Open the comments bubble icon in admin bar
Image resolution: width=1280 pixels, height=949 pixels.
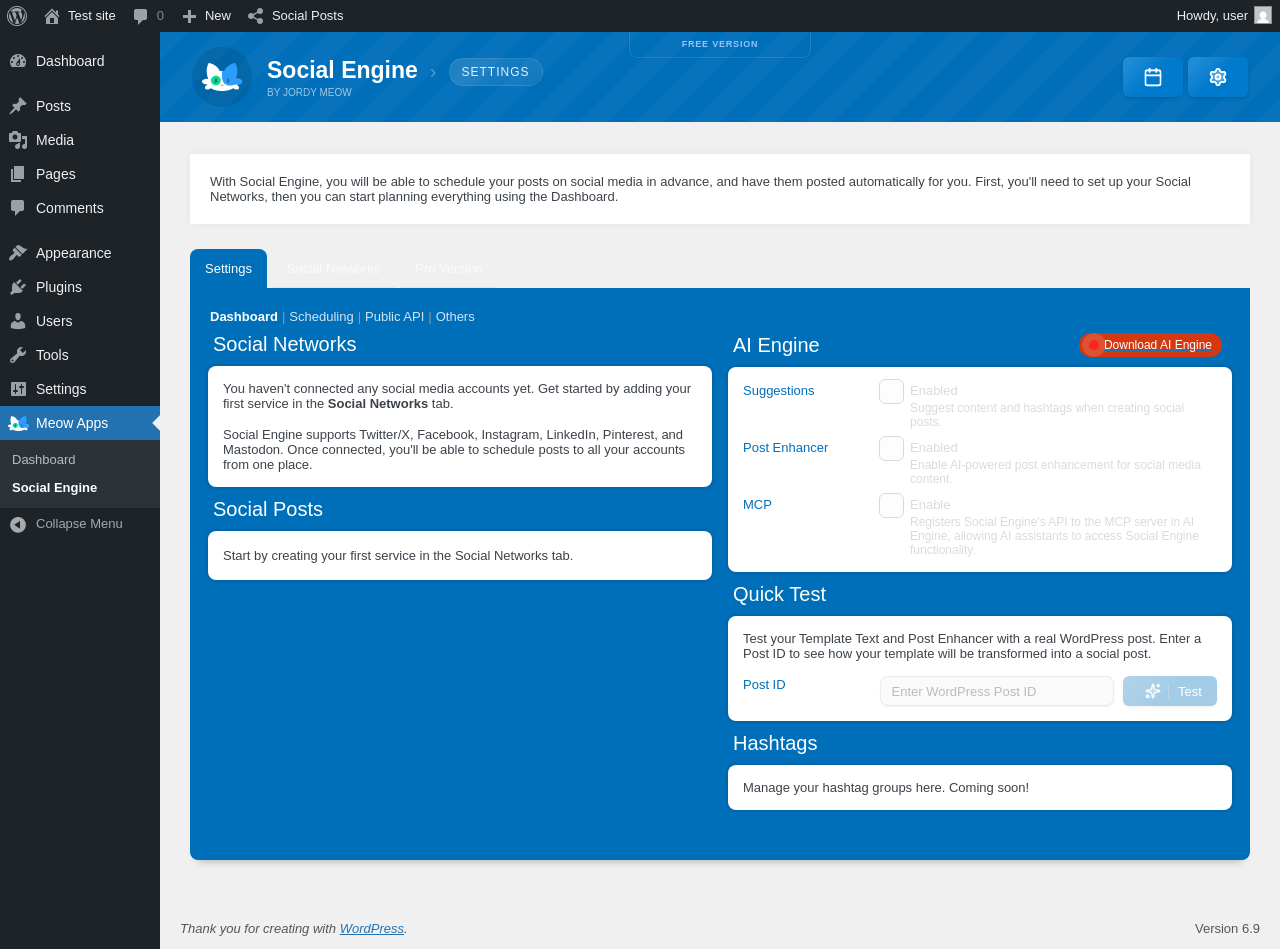141,16
